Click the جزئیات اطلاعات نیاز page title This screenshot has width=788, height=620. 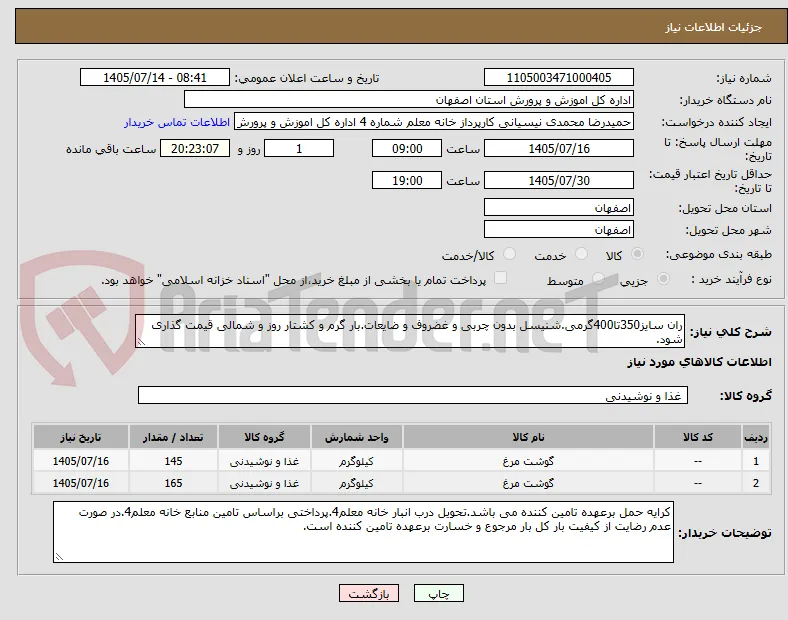pyautogui.click(x=714, y=27)
